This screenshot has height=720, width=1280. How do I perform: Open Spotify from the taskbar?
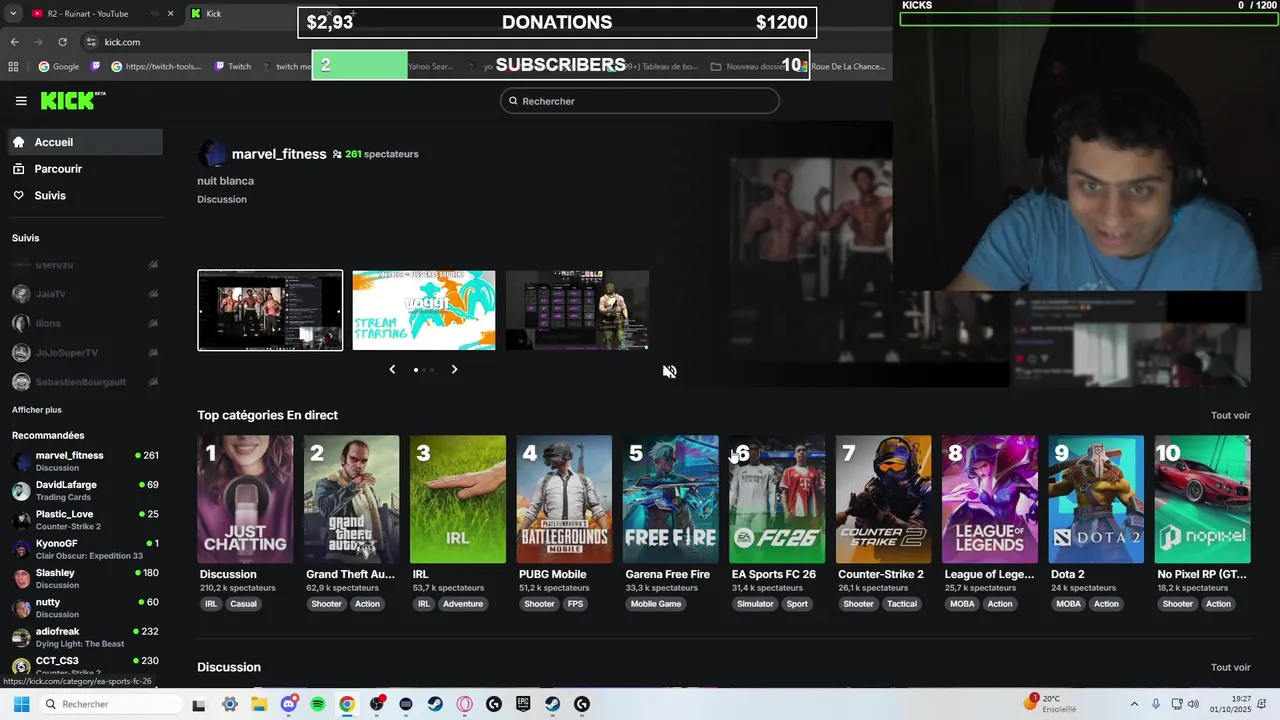pos(318,704)
